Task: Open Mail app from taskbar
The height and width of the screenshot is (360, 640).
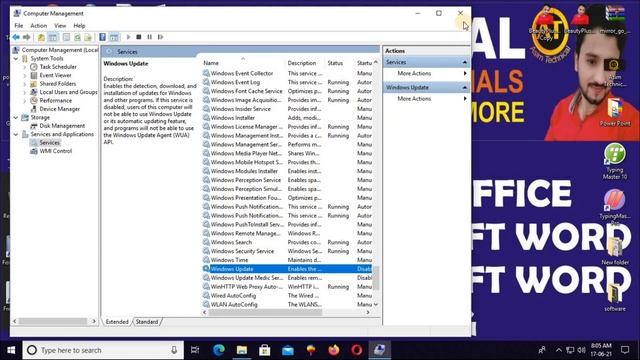Action: [288, 350]
